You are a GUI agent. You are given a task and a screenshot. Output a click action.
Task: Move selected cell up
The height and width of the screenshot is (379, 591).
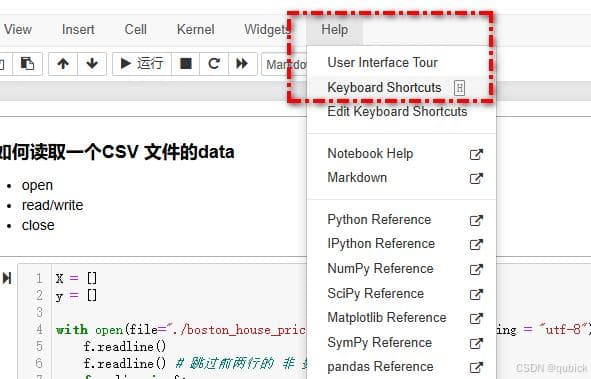tap(63, 64)
